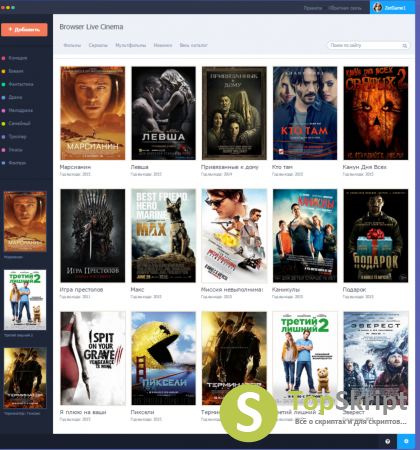The width and height of the screenshot is (420, 450).
Task: Open the settings gear icon
Action: [x=406, y=441]
